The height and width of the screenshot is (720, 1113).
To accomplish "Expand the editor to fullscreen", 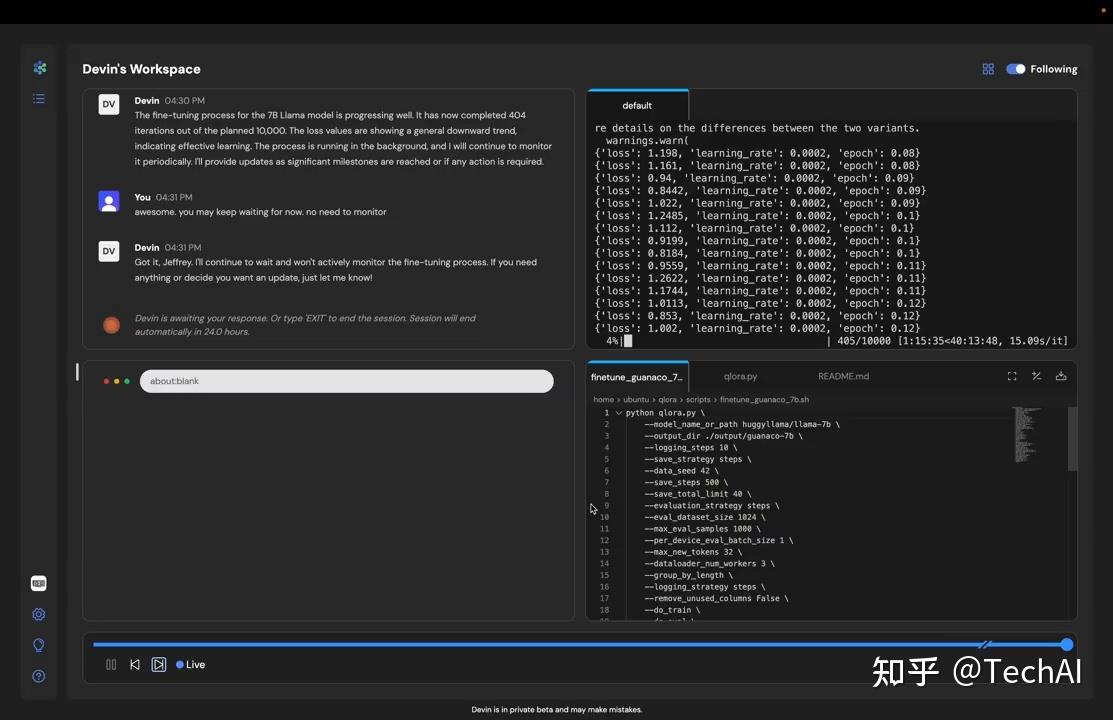I will pyautogui.click(x=1012, y=376).
